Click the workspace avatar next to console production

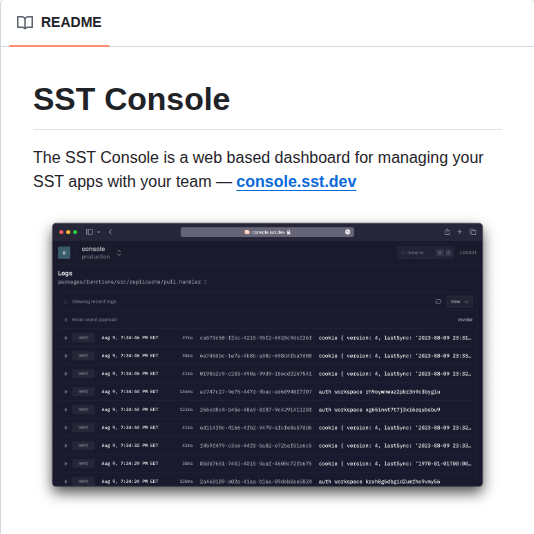[x=64, y=253]
